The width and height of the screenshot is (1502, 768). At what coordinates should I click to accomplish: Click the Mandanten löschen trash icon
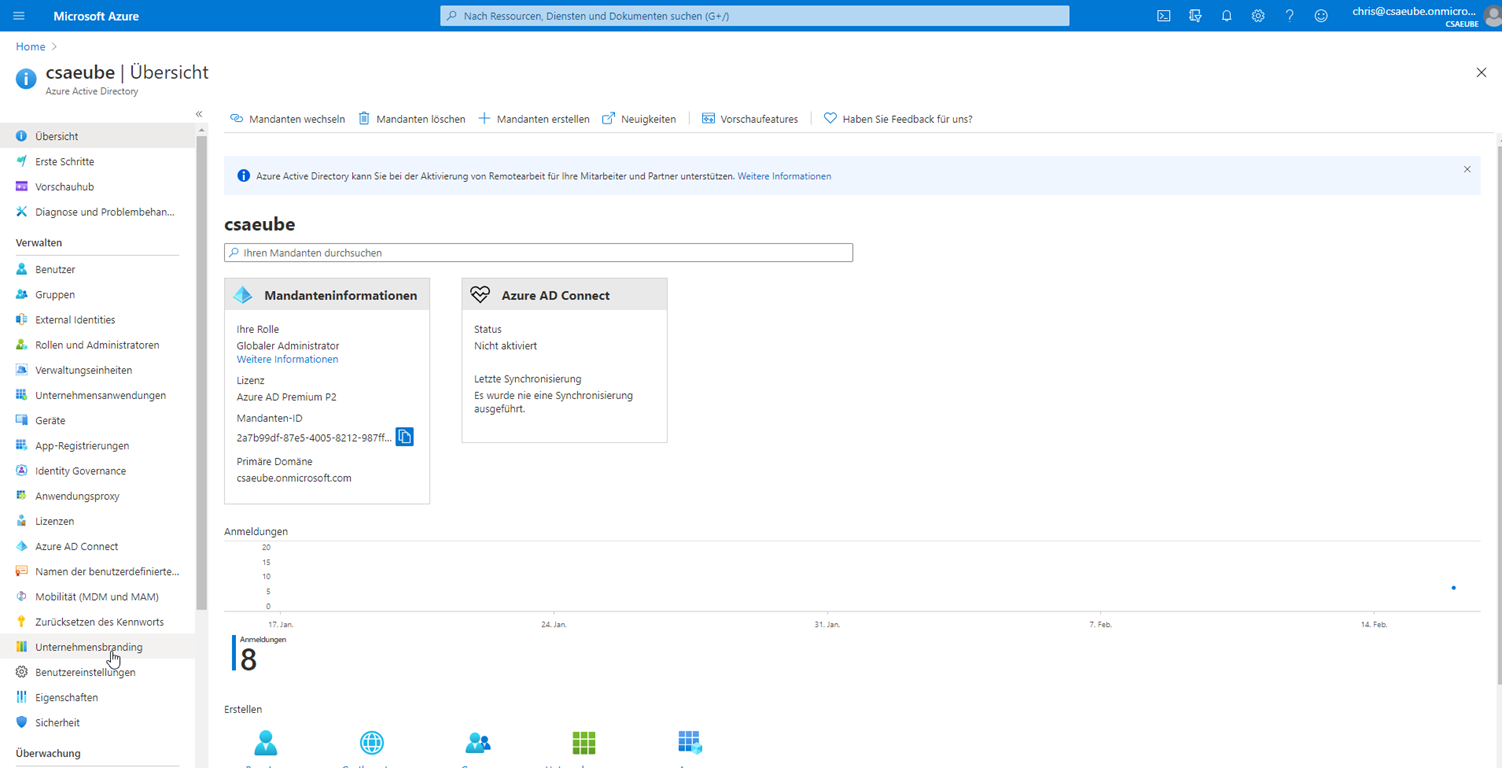point(364,118)
